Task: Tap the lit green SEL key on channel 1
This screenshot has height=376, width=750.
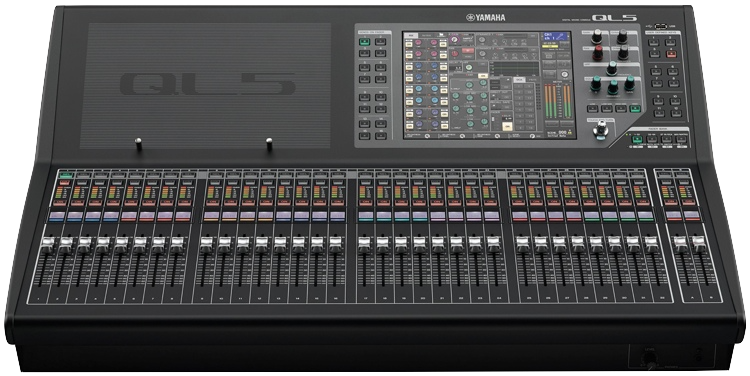Action: click(66, 176)
